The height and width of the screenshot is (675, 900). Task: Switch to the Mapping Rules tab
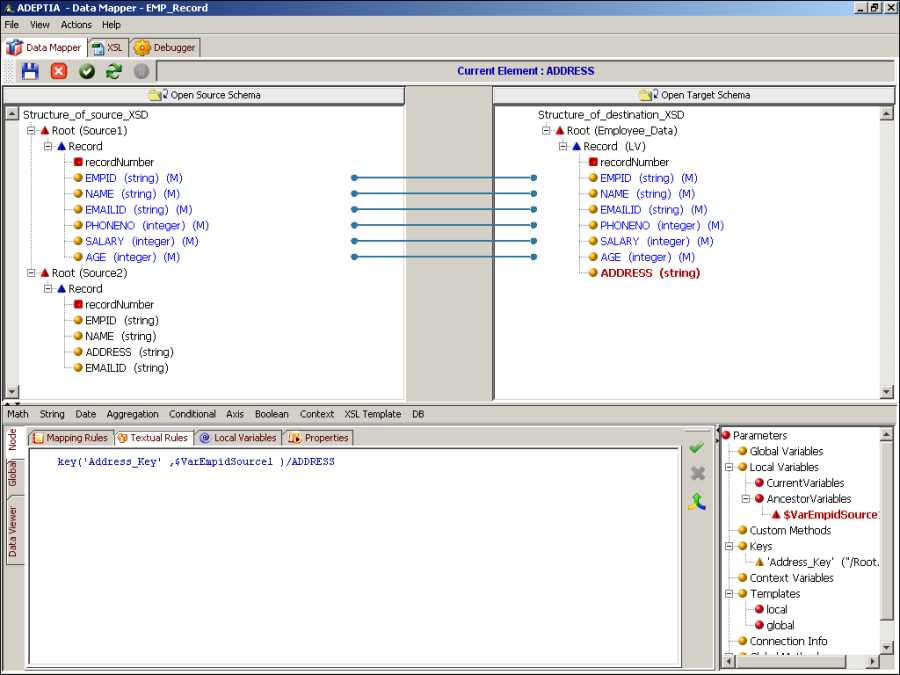[x=70, y=438]
